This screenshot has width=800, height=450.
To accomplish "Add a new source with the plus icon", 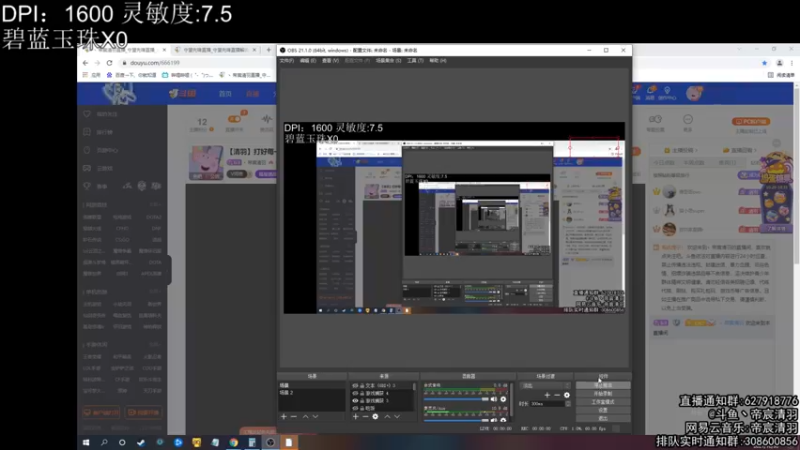I will [356, 417].
